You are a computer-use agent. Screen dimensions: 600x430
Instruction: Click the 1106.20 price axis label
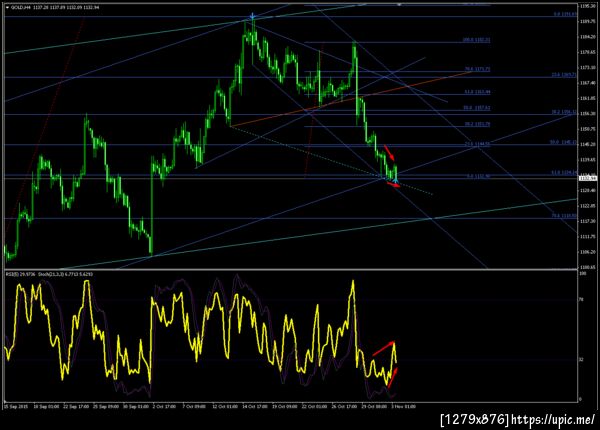587,252
